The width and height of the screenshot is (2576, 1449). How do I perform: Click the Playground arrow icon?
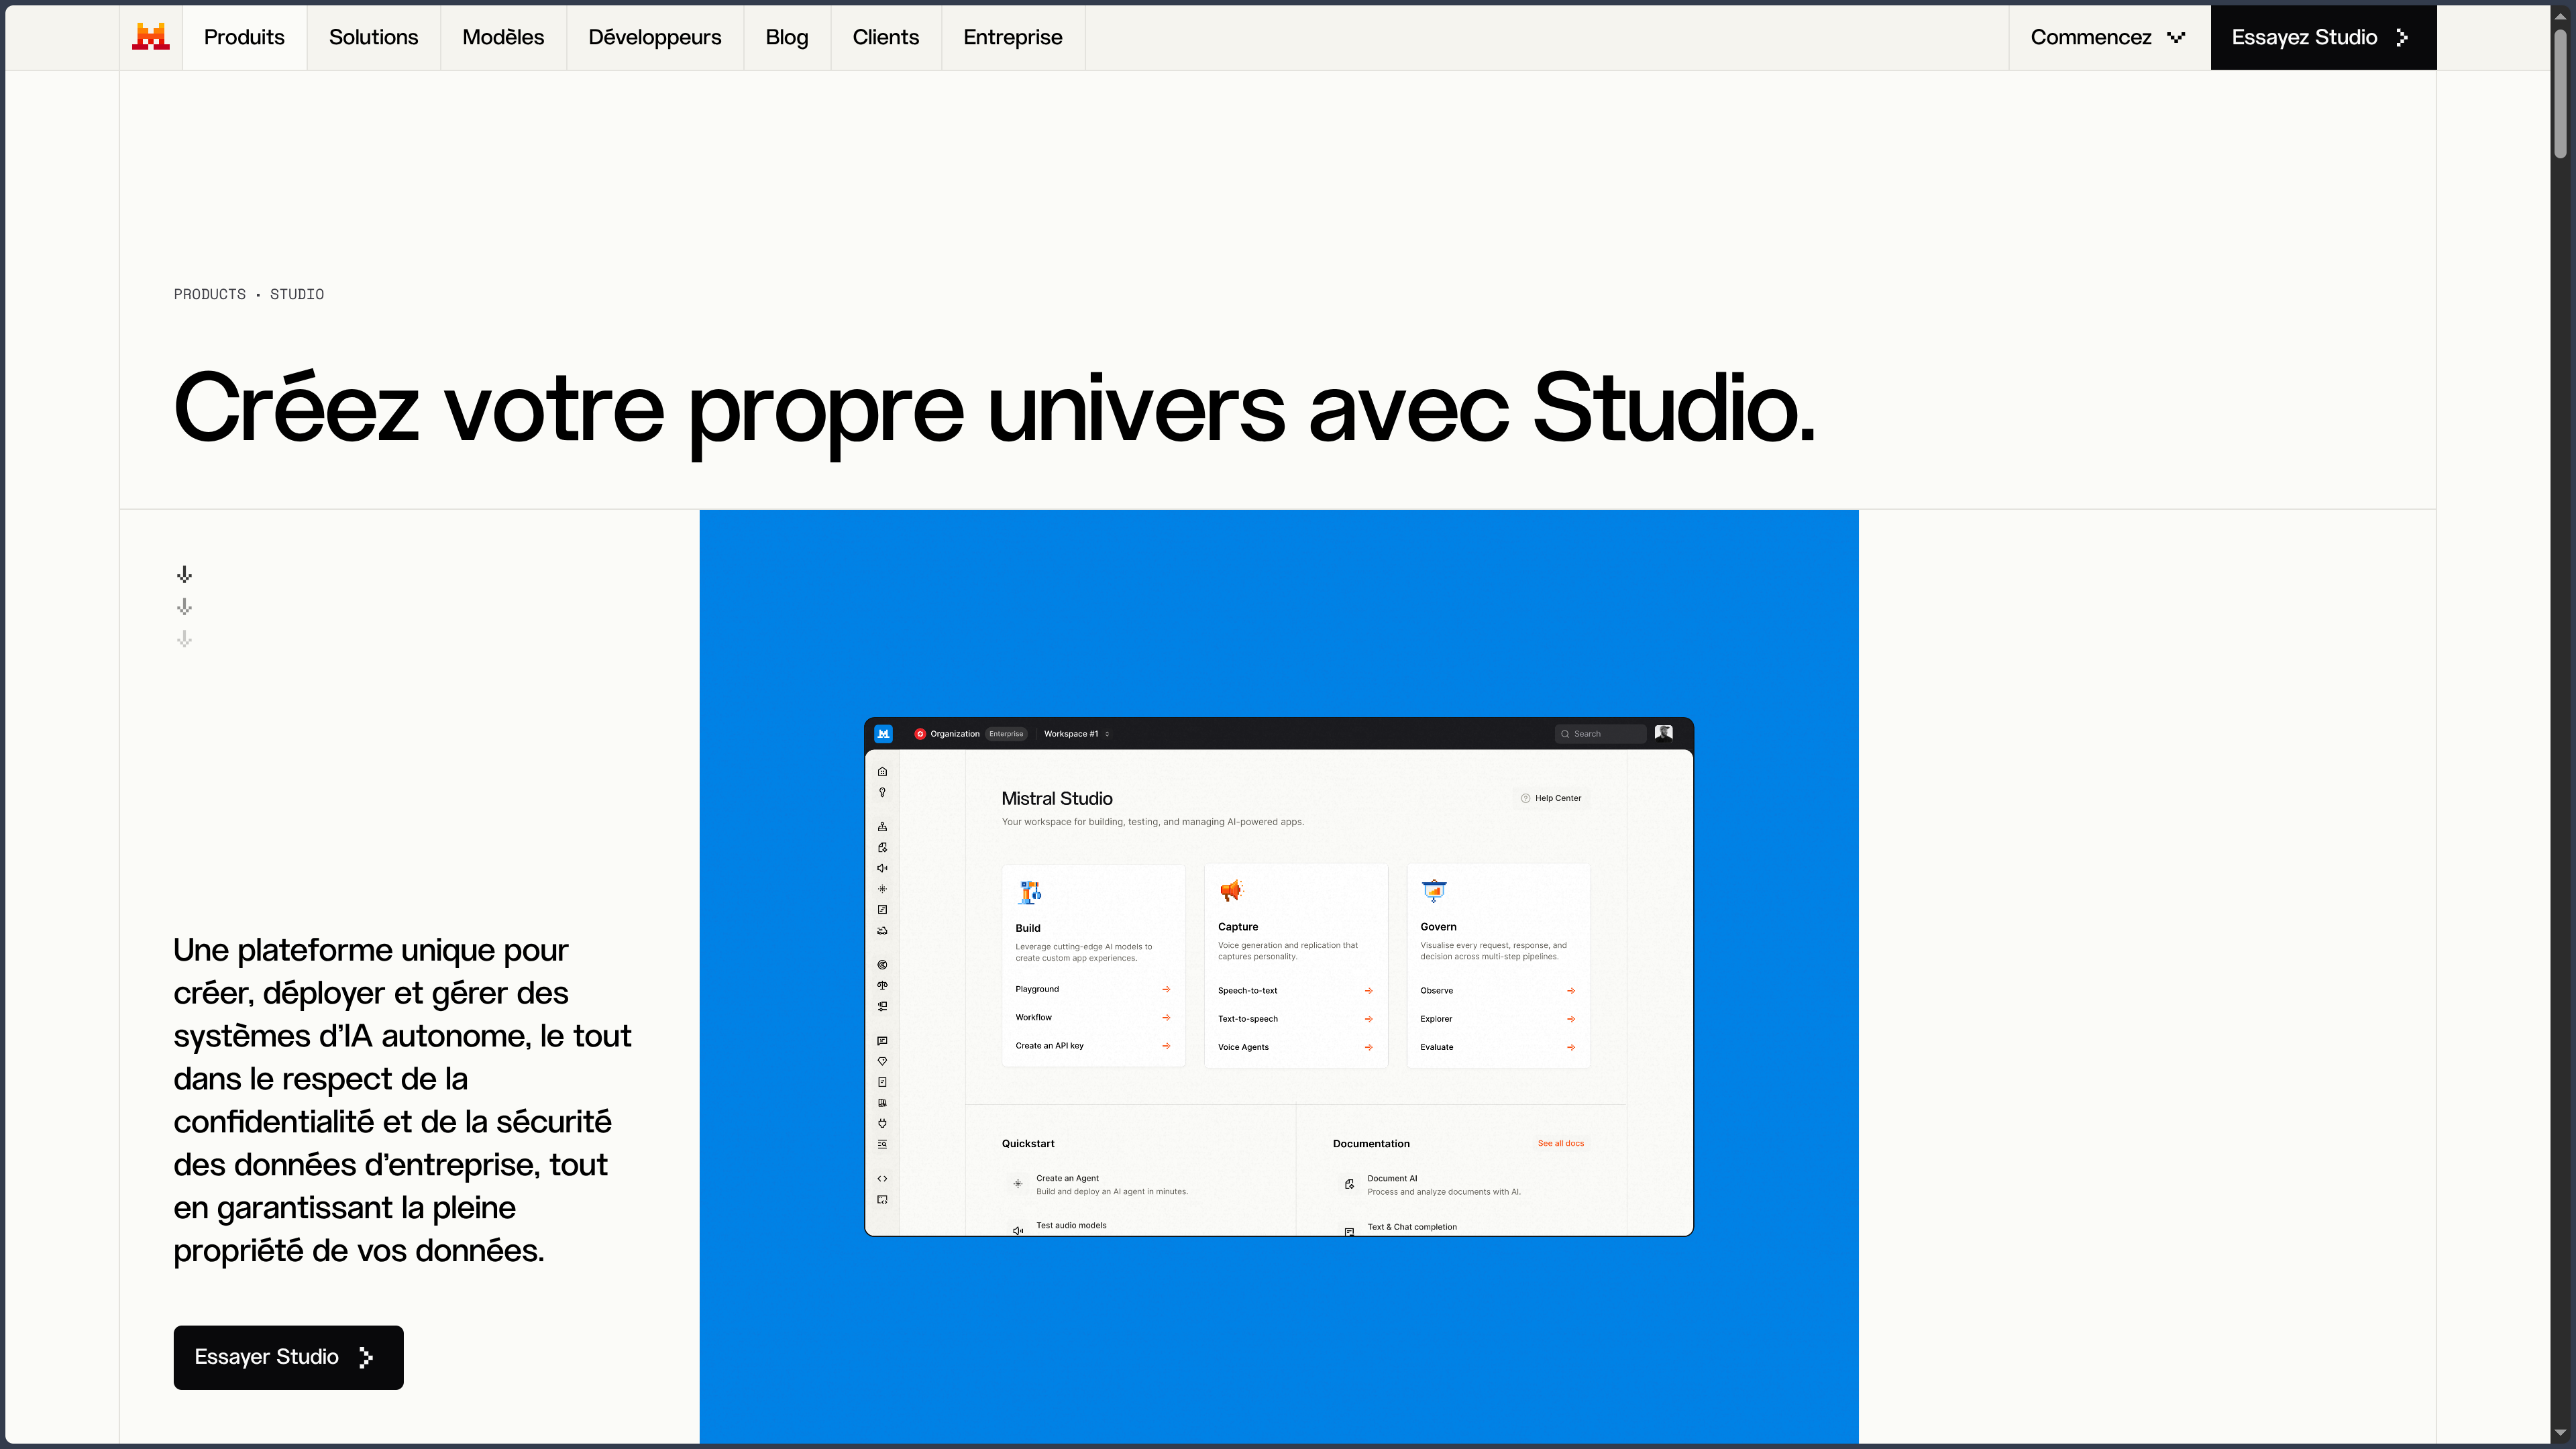1166,989
